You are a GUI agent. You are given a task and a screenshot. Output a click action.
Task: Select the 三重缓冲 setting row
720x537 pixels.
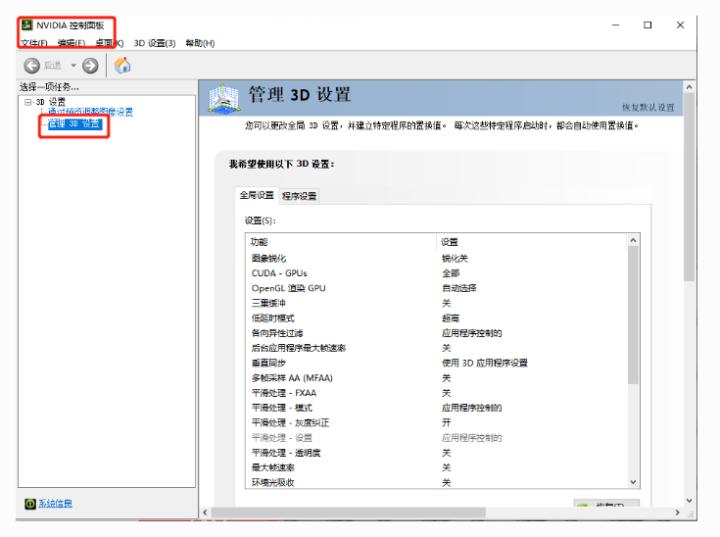point(436,303)
